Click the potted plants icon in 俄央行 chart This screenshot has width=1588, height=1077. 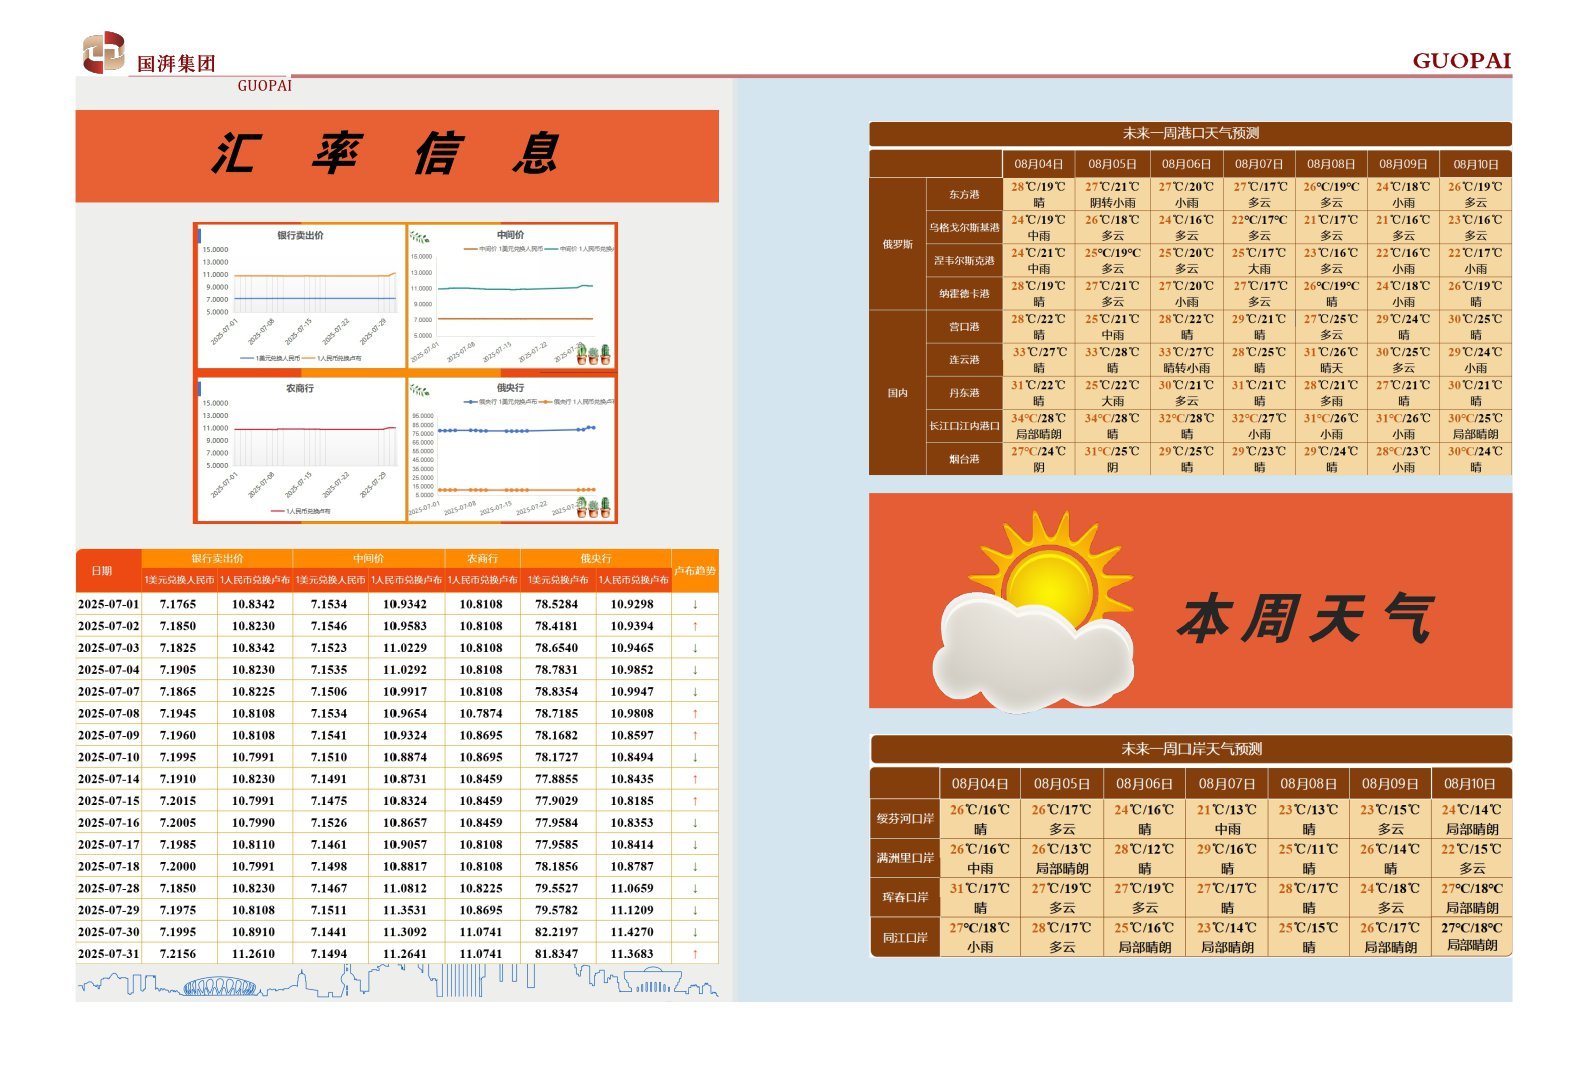point(593,507)
